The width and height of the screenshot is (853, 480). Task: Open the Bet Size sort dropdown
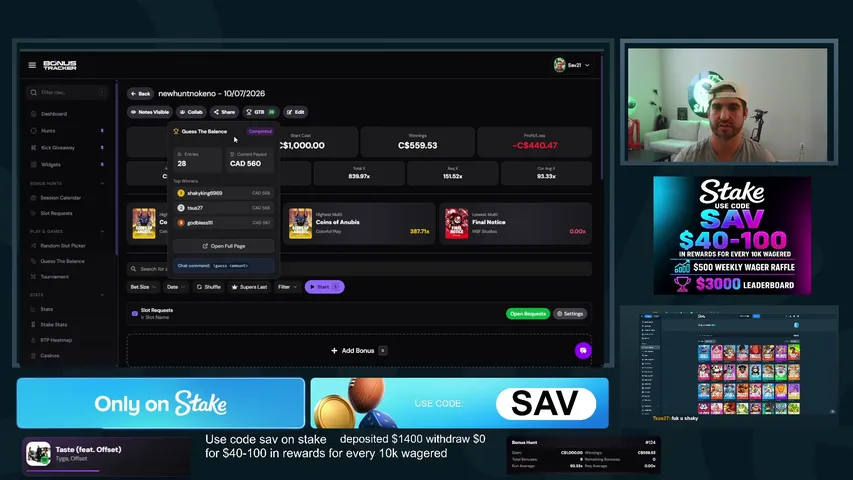click(143, 287)
